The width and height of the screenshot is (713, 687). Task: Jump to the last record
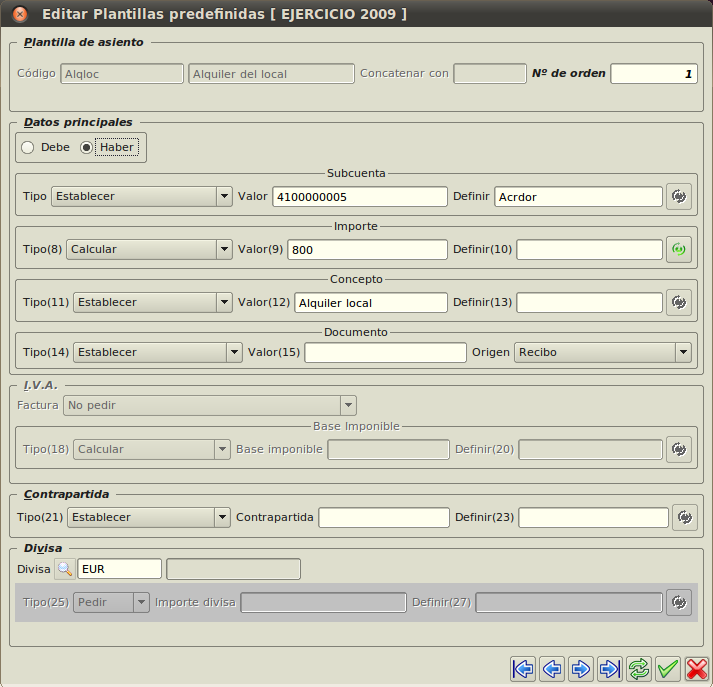click(610, 669)
